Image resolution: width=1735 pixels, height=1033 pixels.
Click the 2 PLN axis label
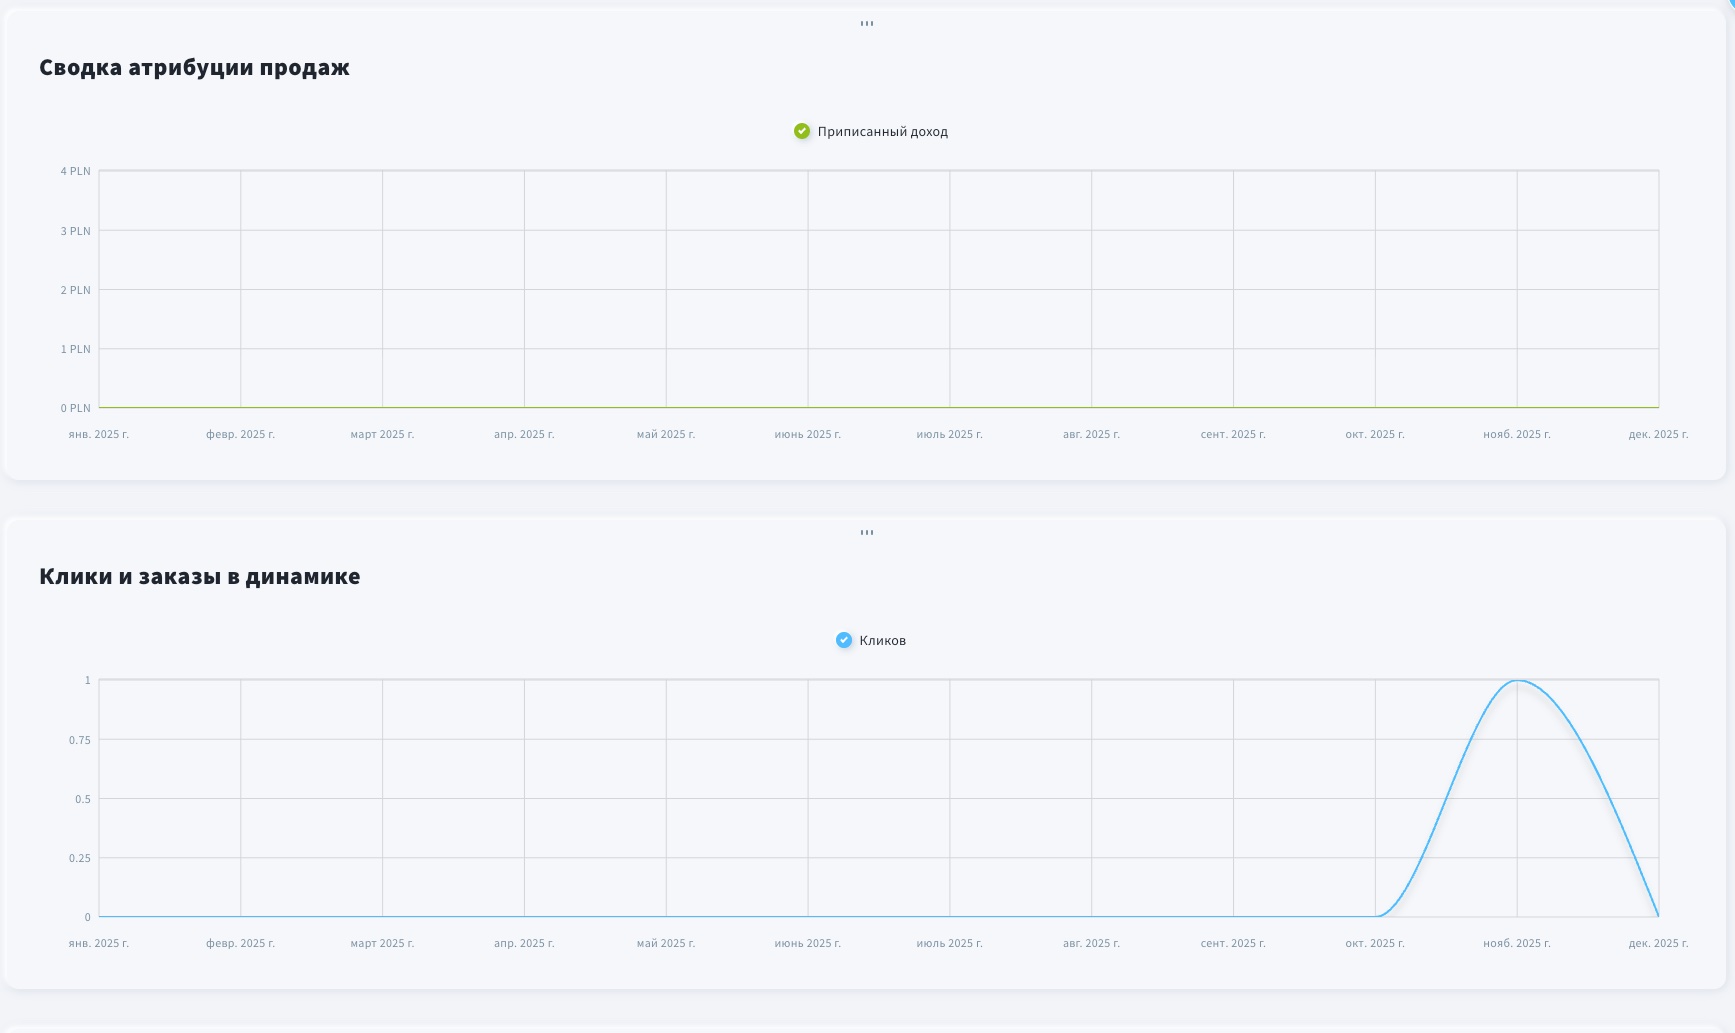point(75,290)
